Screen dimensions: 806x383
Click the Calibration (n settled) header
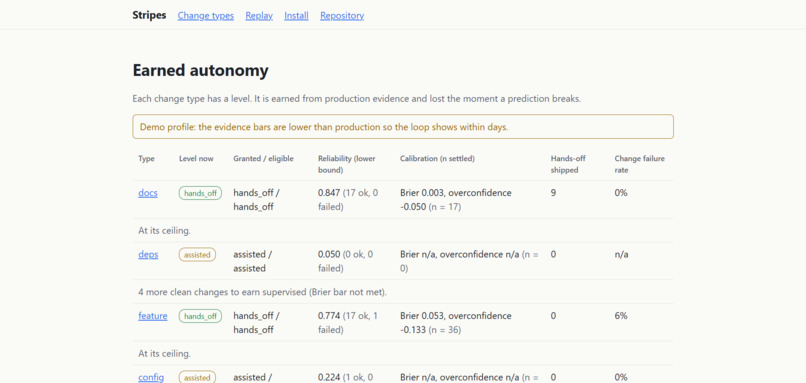tap(437, 159)
